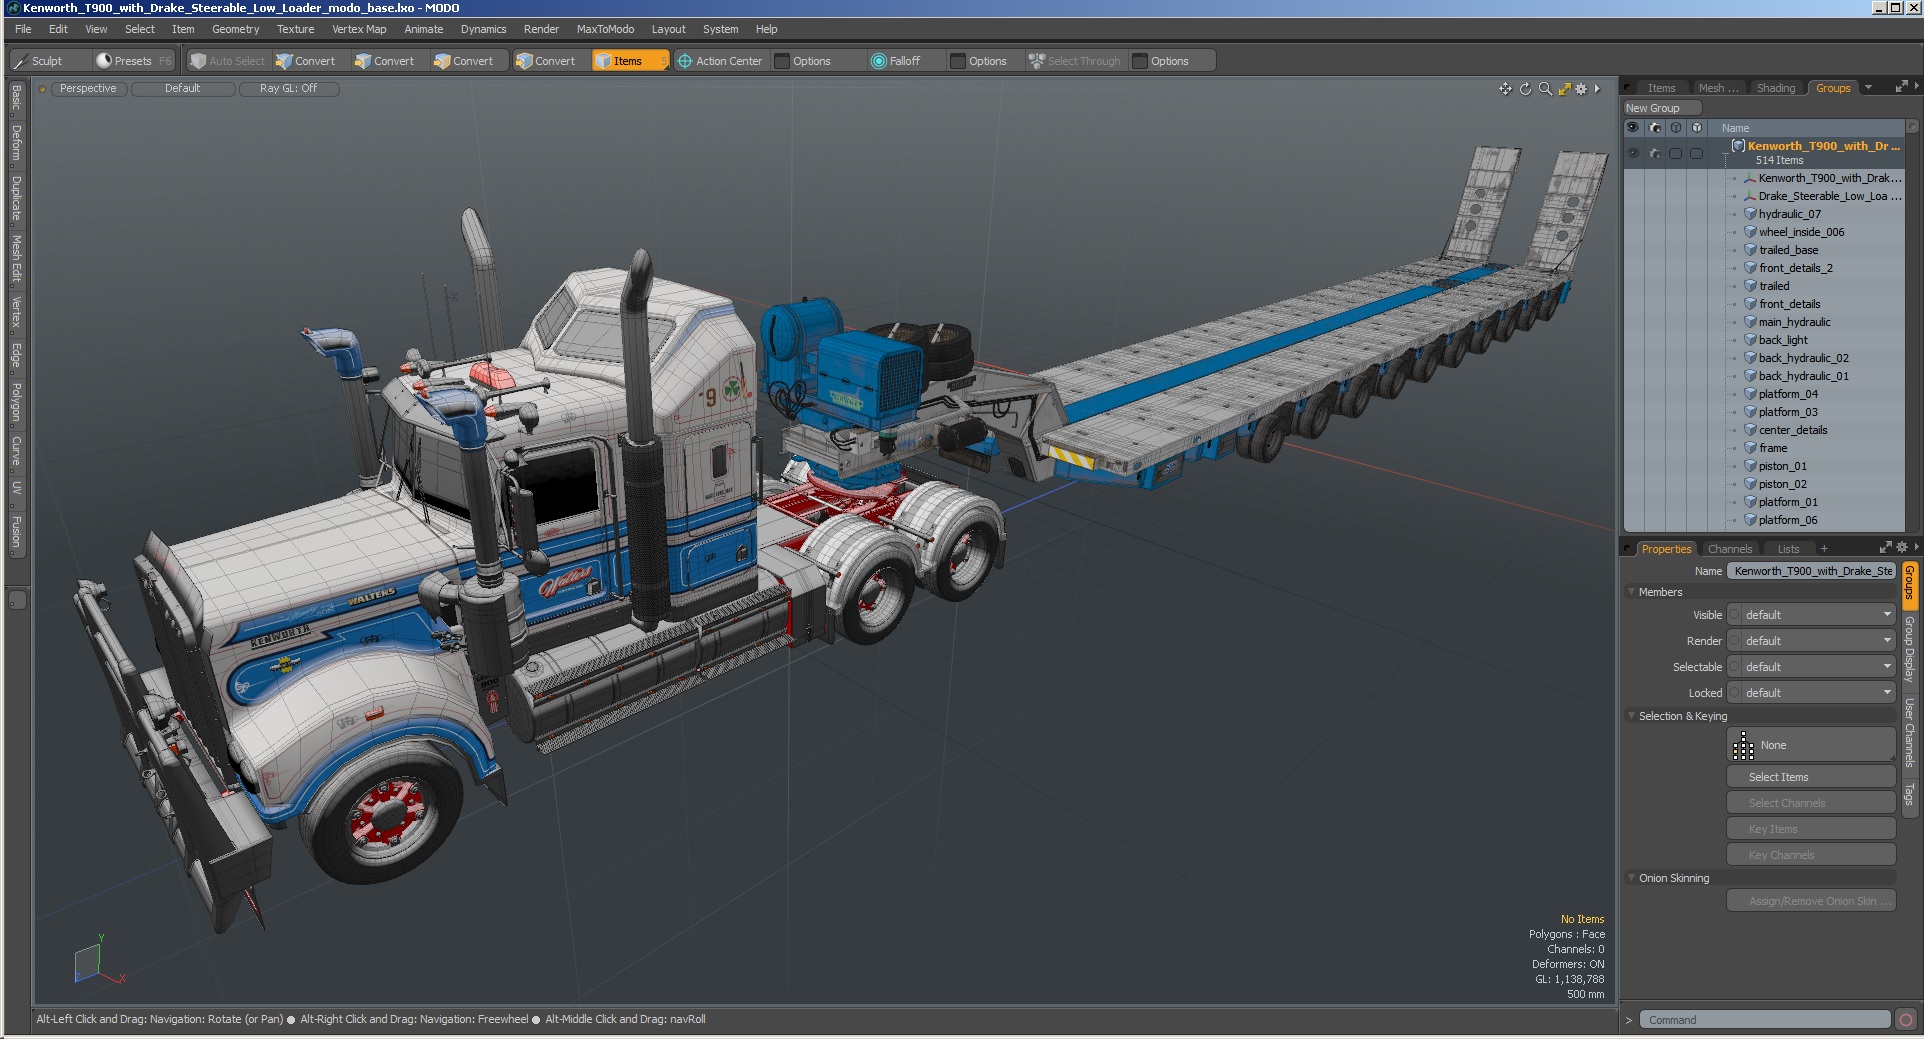Open the Selectable dropdown
Viewport: 1924px width, 1039px height.
(1811, 667)
